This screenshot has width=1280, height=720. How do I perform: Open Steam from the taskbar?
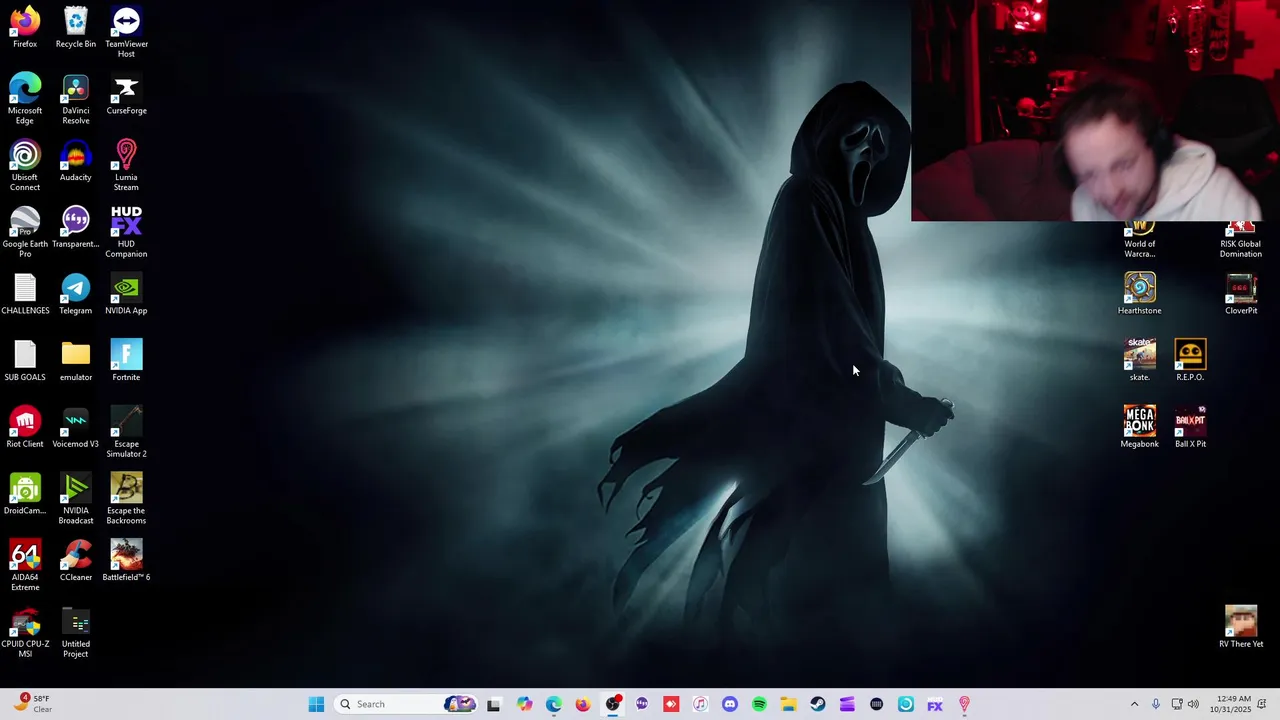(x=817, y=704)
